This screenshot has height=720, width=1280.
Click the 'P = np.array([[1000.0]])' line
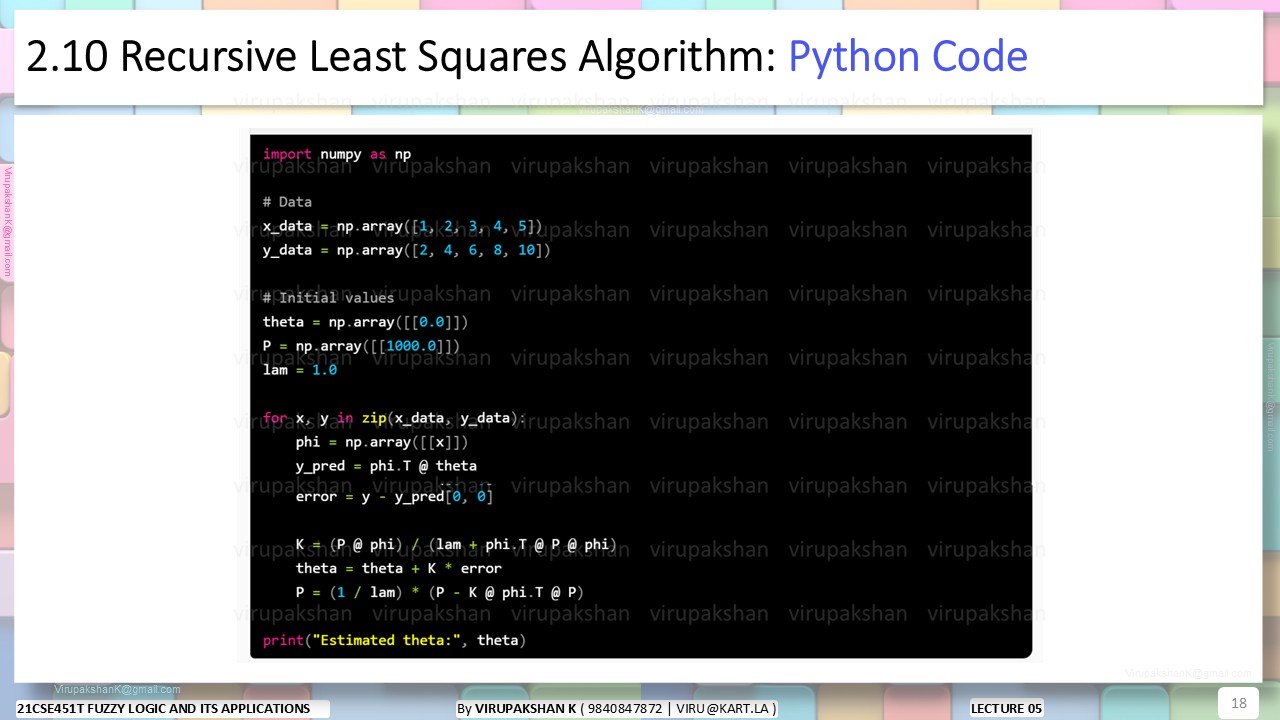tap(362, 346)
